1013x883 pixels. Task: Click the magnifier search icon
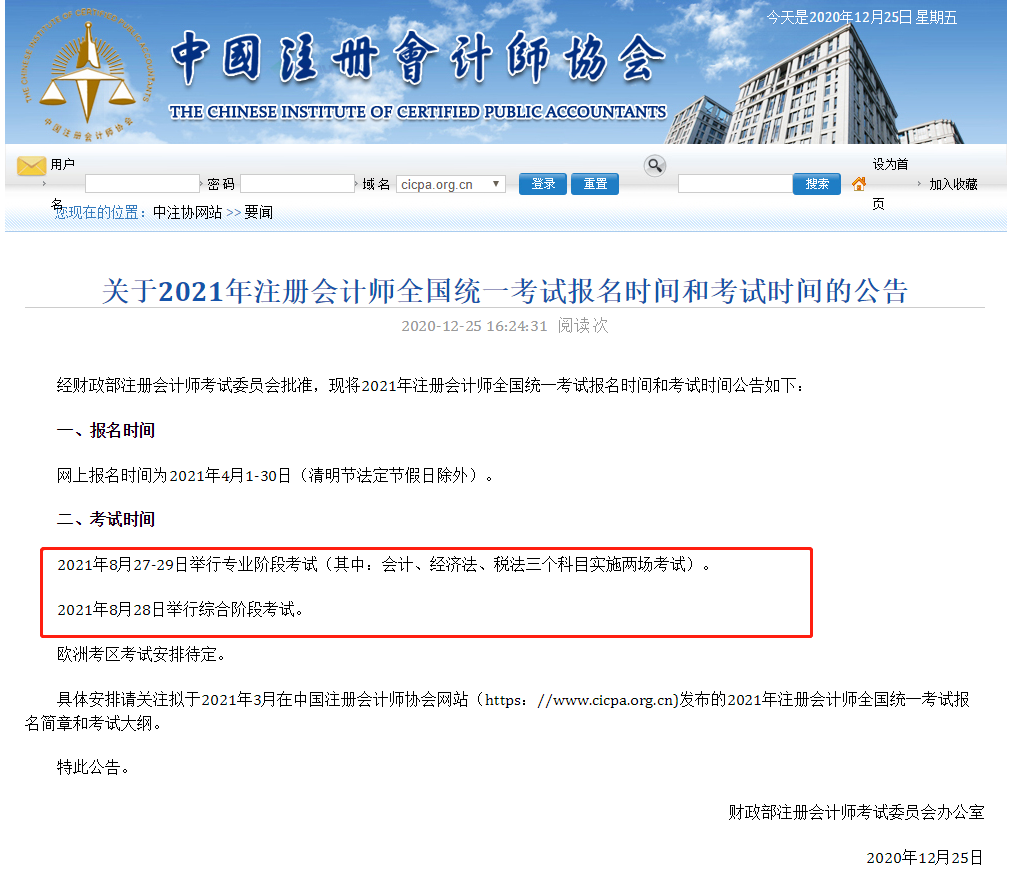(x=655, y=164)
